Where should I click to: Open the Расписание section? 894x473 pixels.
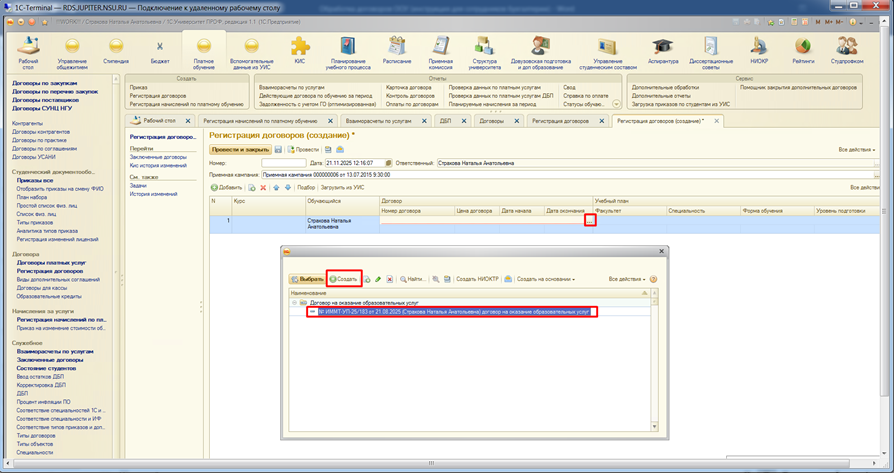[397, 51]
